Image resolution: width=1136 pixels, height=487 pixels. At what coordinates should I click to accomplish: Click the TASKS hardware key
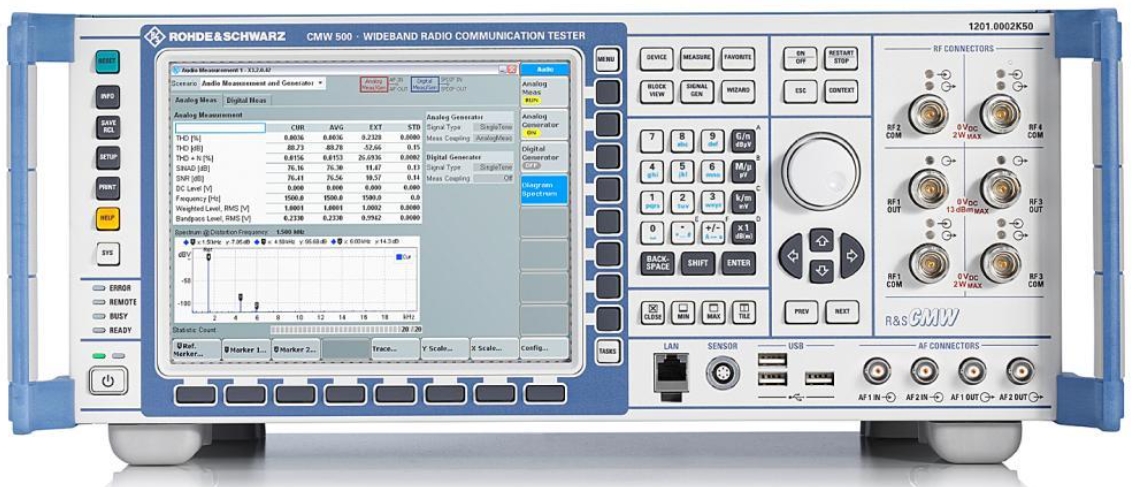click(x=607, y=351)
